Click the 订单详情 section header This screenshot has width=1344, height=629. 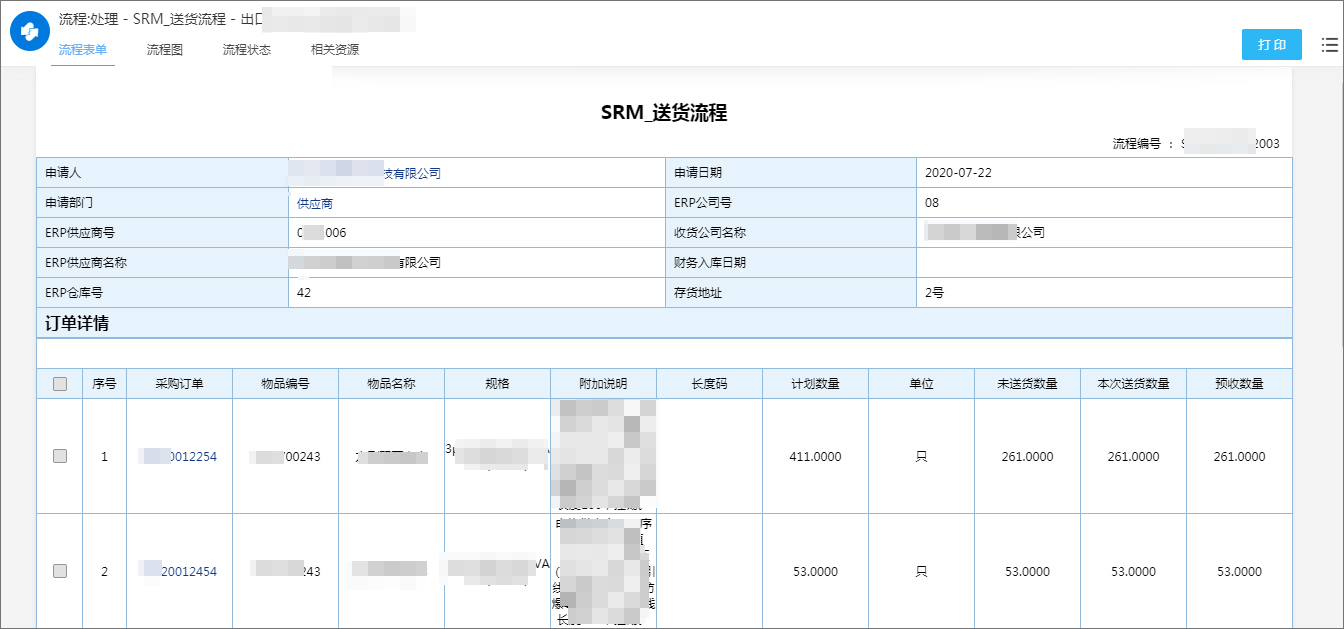click(x=77, y=322)
